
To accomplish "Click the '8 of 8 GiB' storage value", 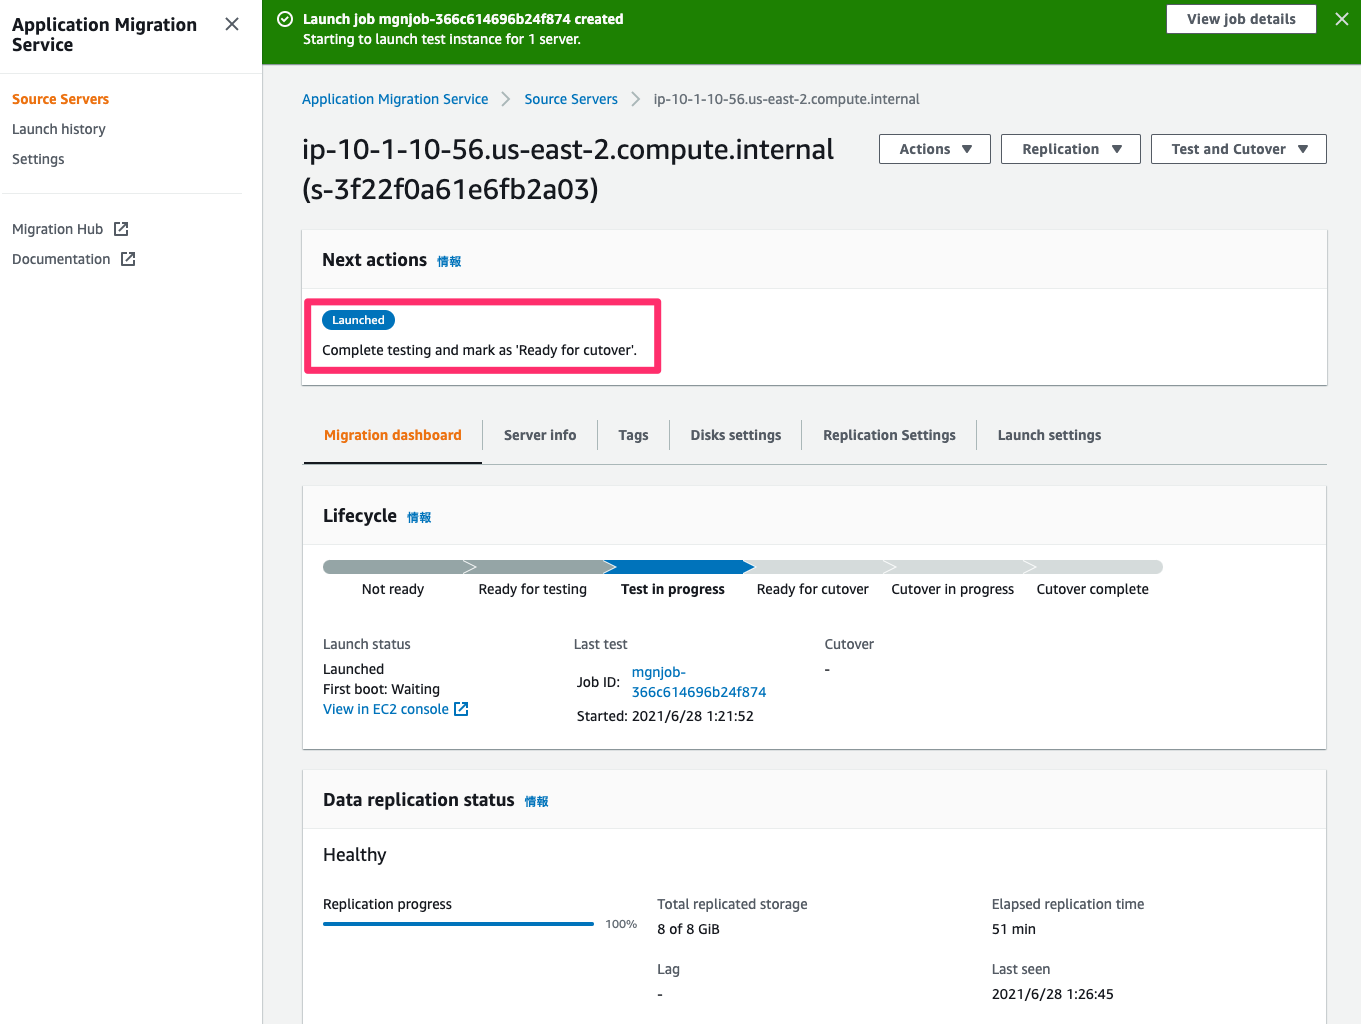I will [x=688, y=929].
